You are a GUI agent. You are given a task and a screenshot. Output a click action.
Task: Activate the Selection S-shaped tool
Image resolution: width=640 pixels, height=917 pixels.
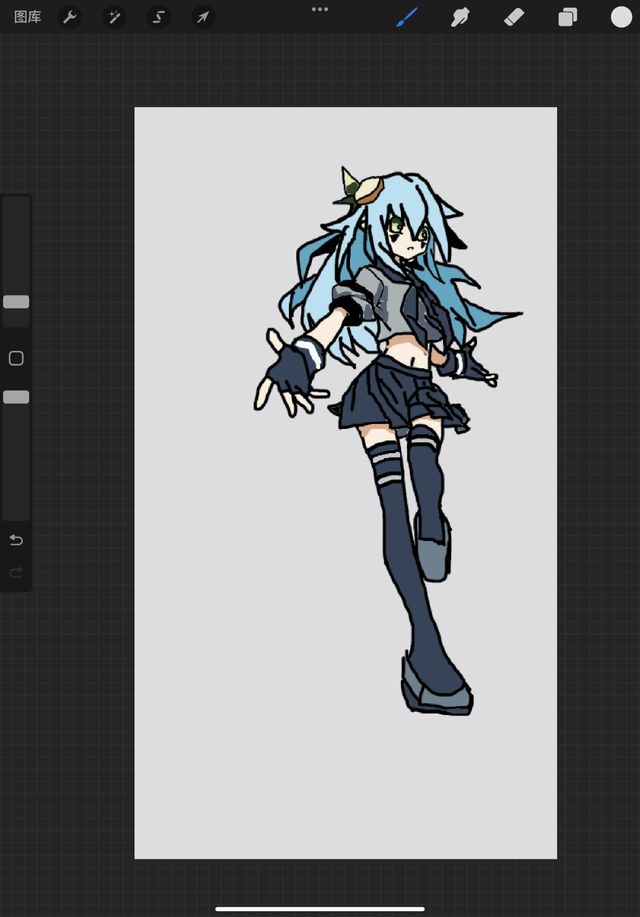(x=158, y=17)
